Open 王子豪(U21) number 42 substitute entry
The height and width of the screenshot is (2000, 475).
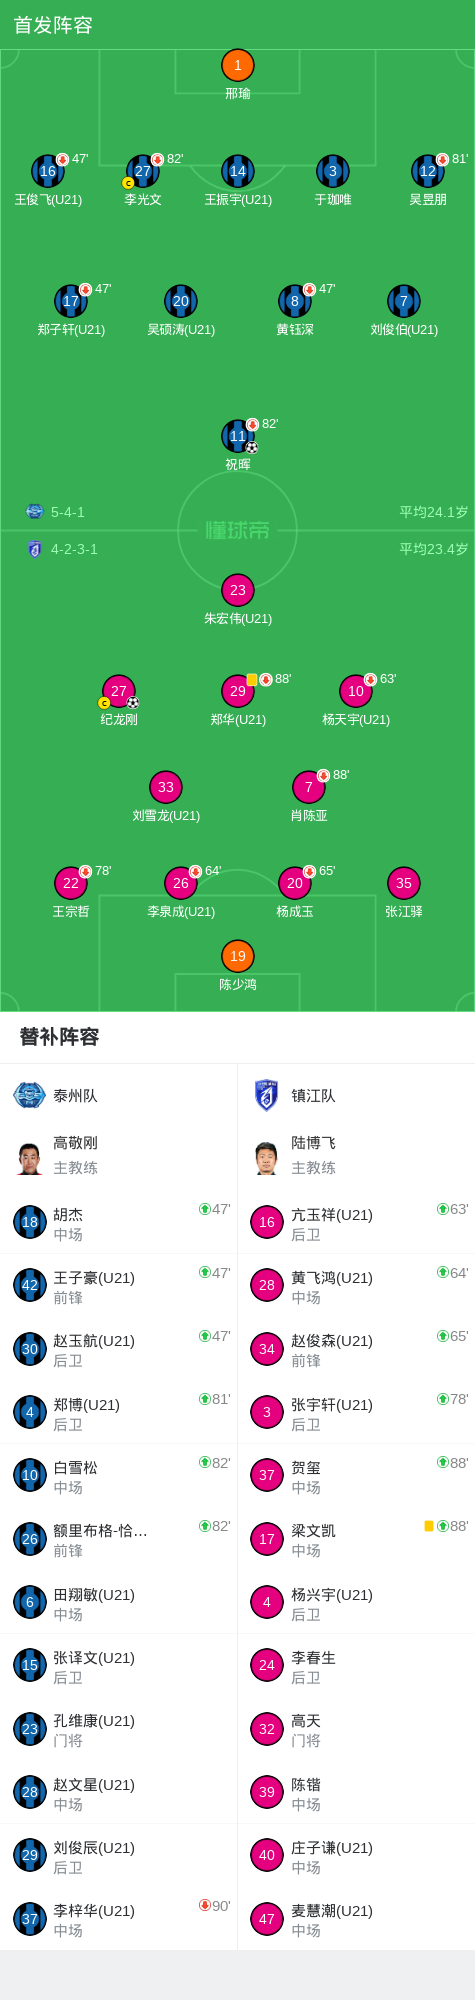119,1286
